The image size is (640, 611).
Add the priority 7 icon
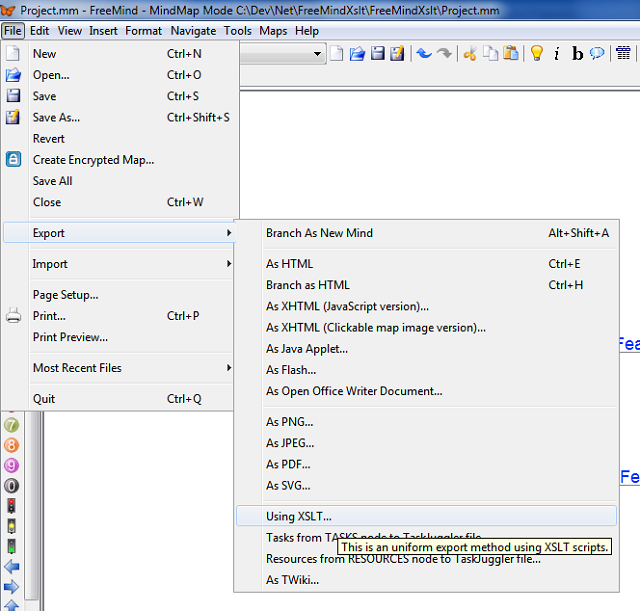click(11, 425)
